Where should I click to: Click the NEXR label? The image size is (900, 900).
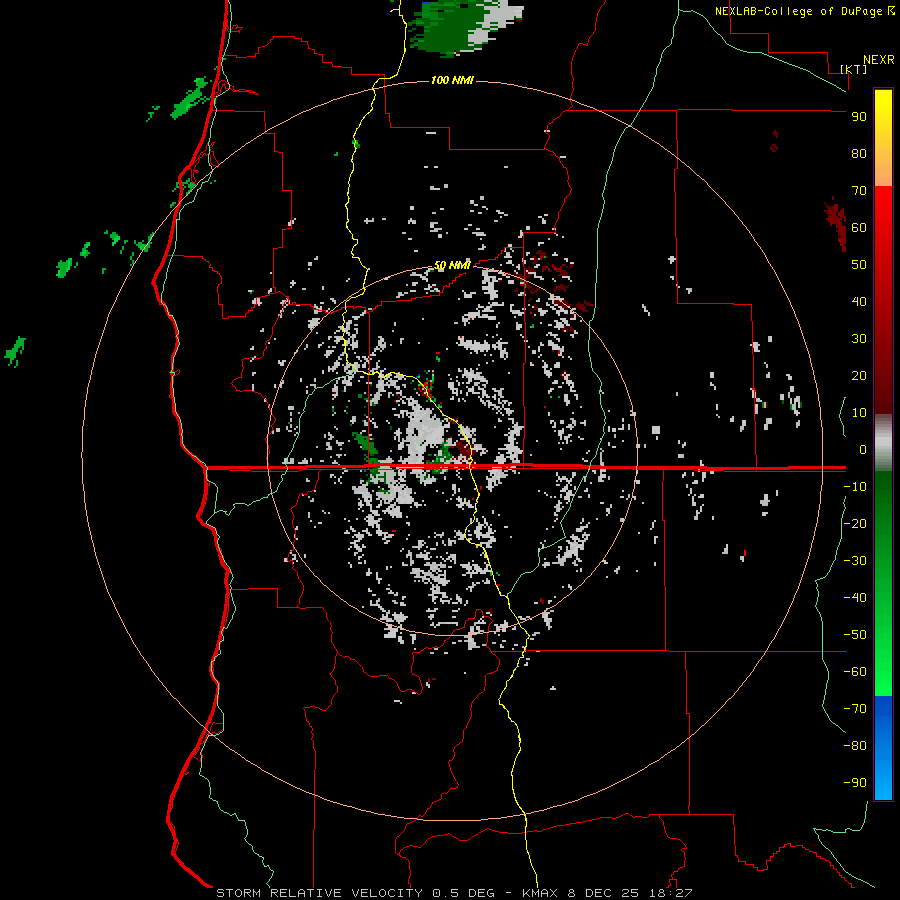(878, 60)
